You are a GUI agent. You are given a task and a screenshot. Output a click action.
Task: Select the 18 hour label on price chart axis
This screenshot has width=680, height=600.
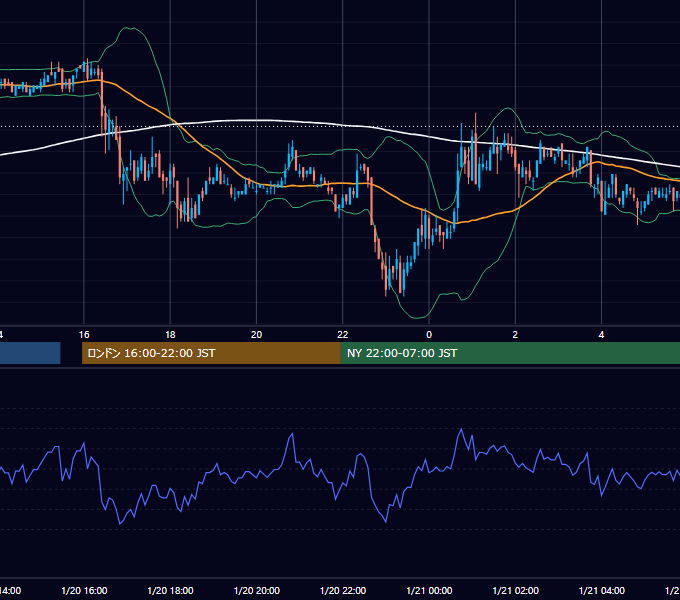pyautogui.click(x=170, y=335)
